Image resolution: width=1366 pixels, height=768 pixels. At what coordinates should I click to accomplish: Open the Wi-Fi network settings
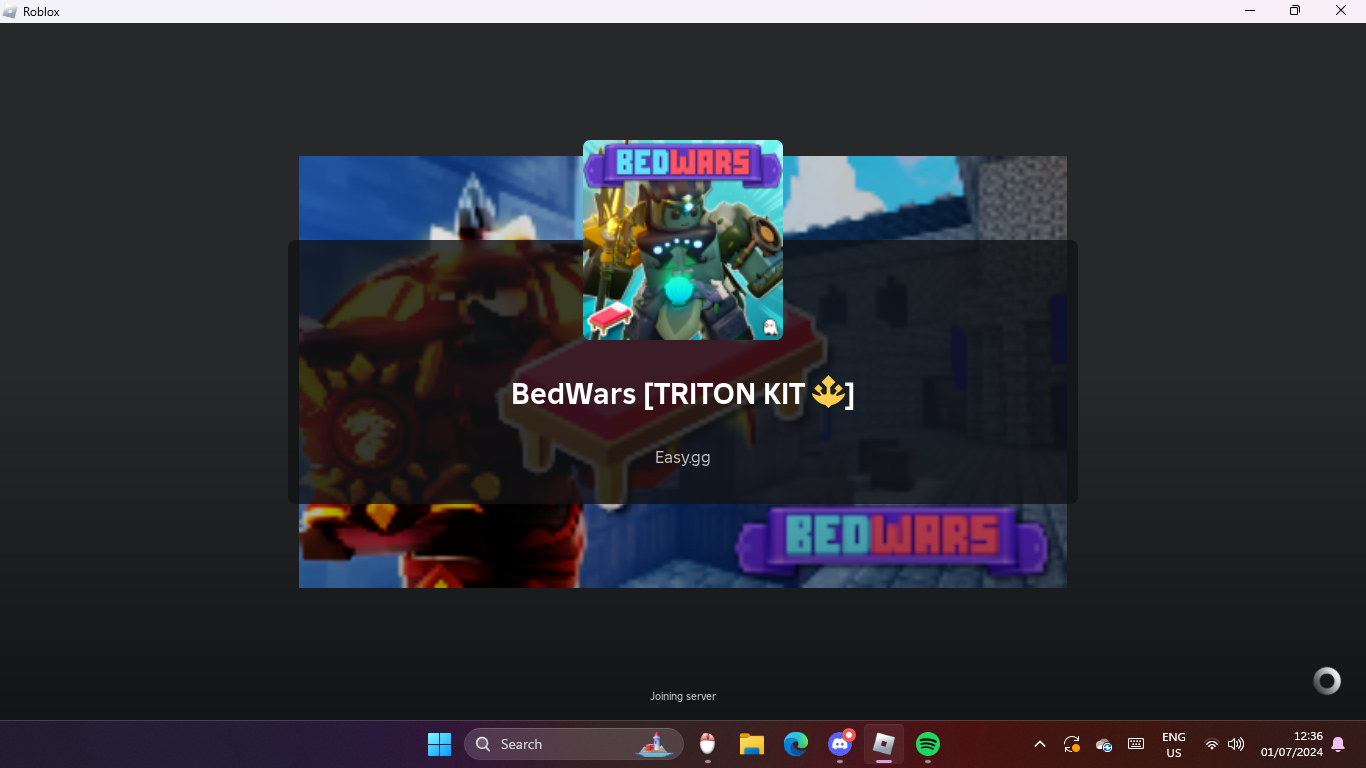pyautogui.click(x=1212, y=744)
